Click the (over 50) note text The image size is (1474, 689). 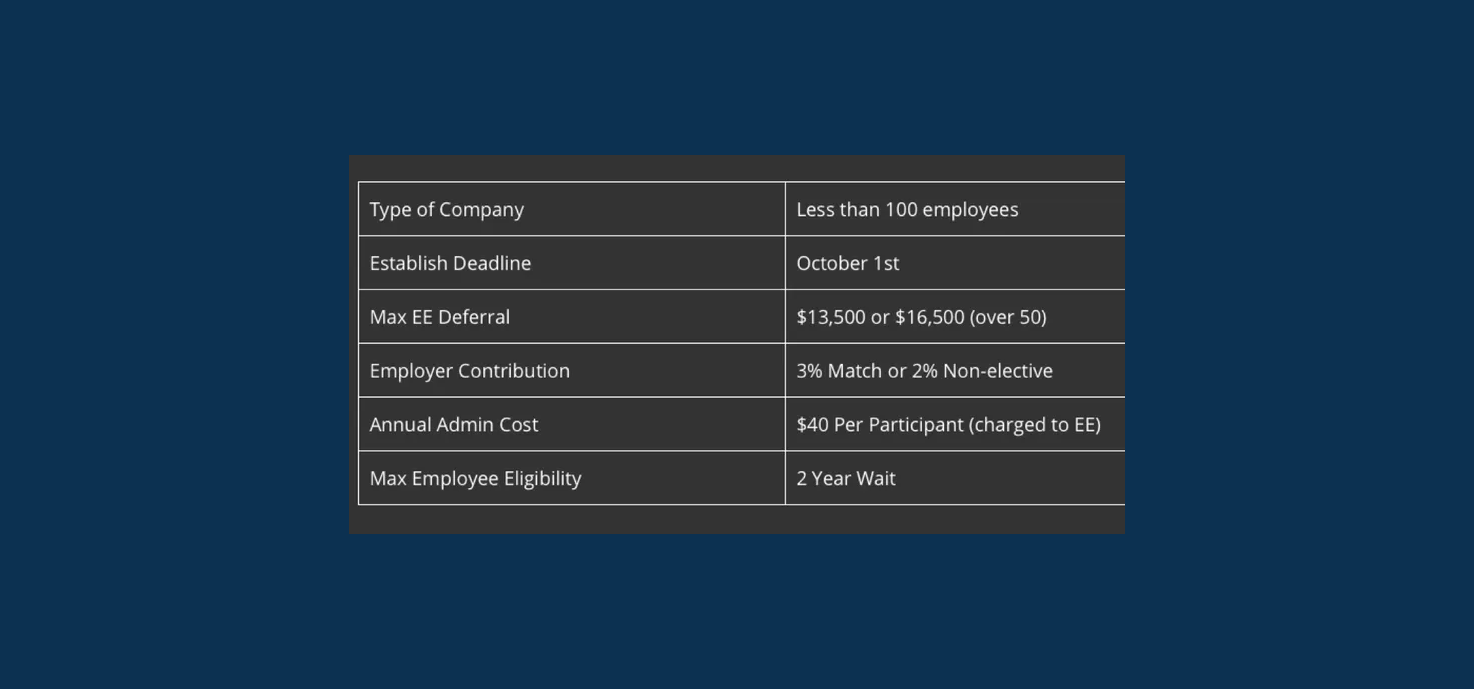(1008, 317)
